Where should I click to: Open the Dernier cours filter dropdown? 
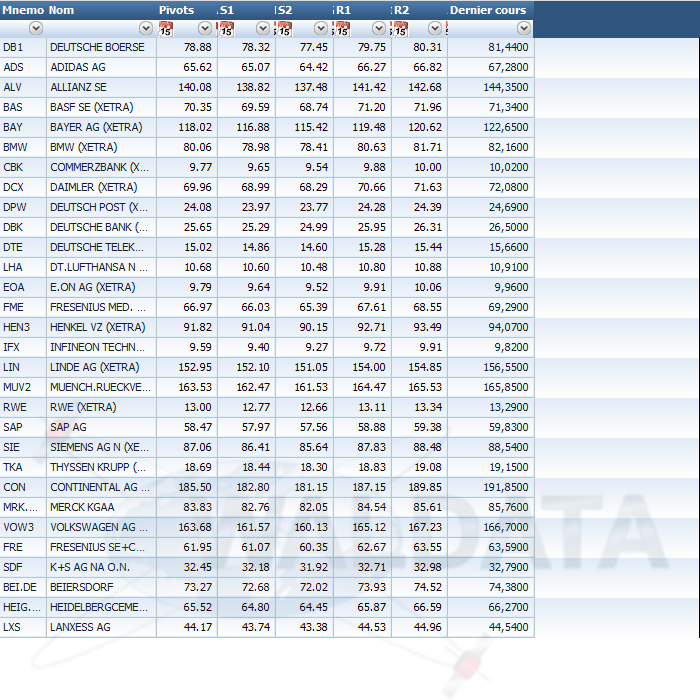[524, 29]
